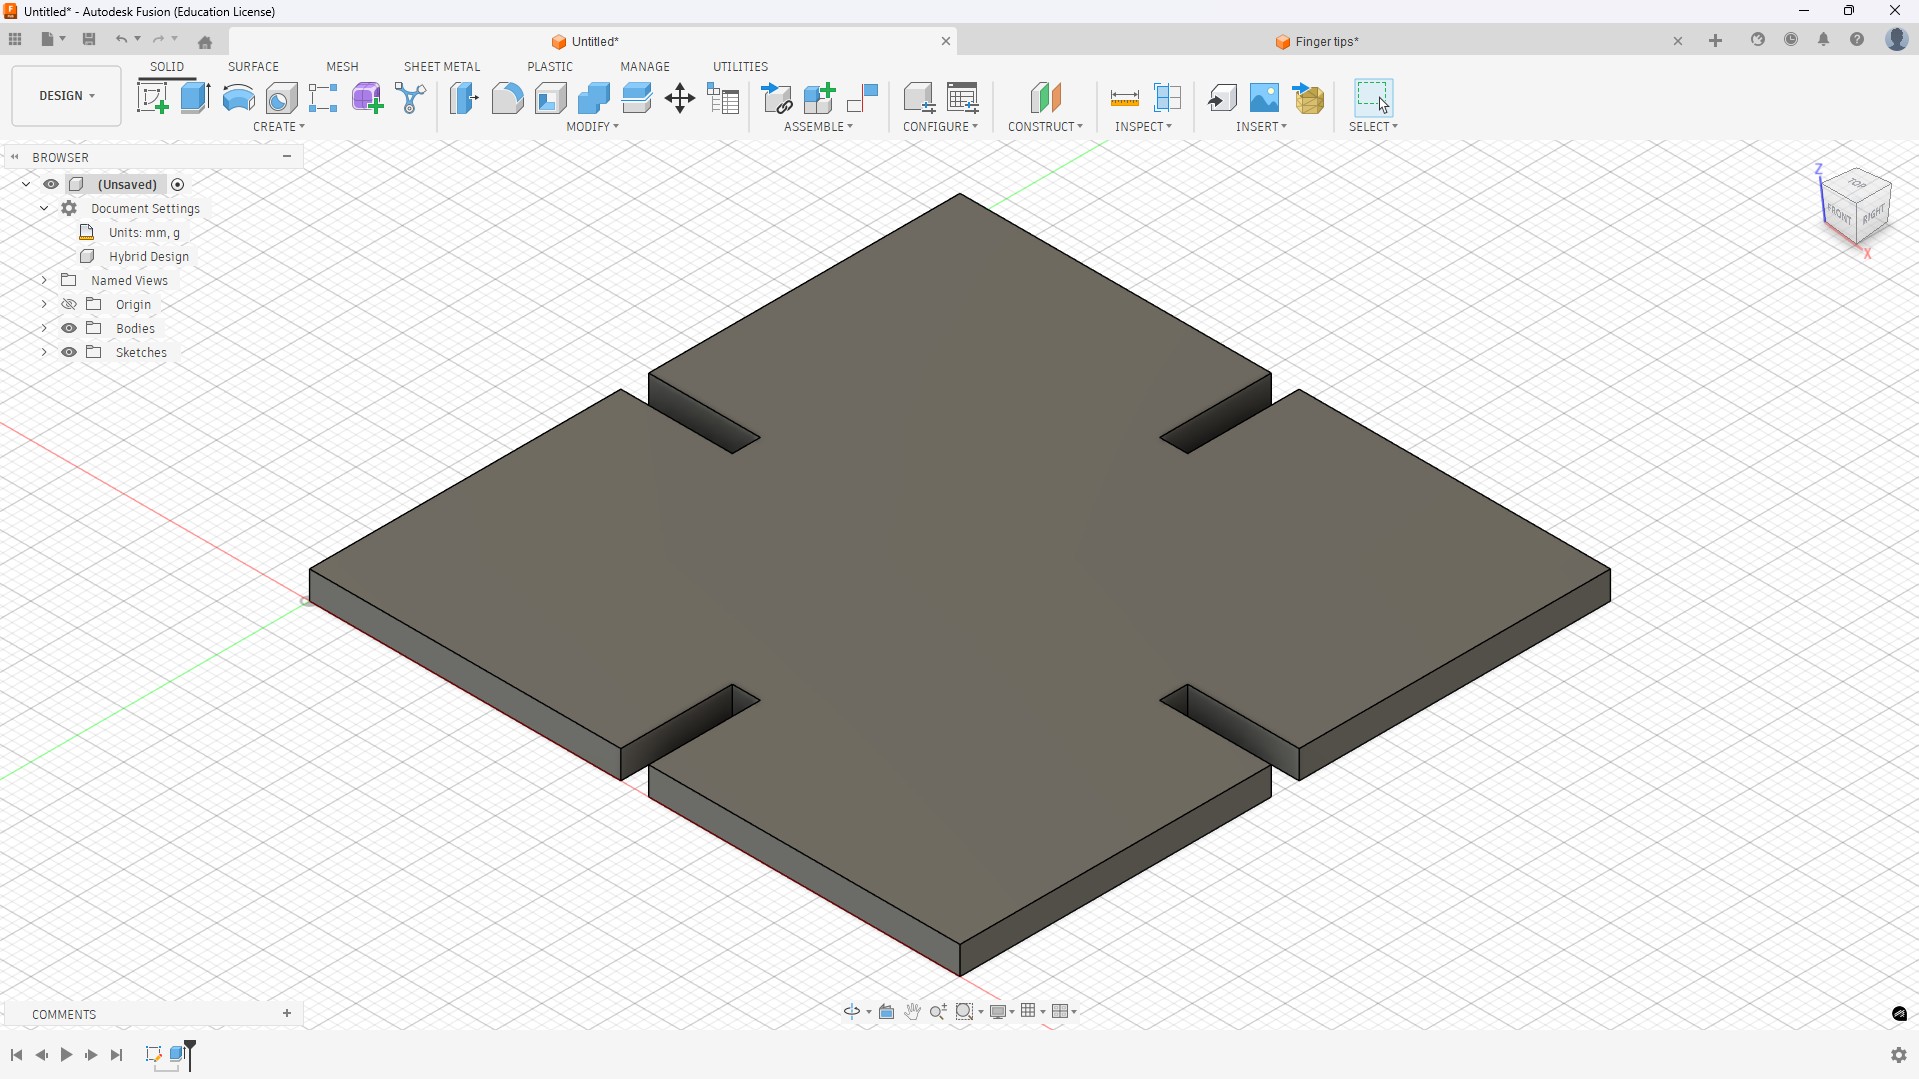Start the Create Sketch tool
The width and height of the screenshot is (1919, 1079).
tap(152, 98)
